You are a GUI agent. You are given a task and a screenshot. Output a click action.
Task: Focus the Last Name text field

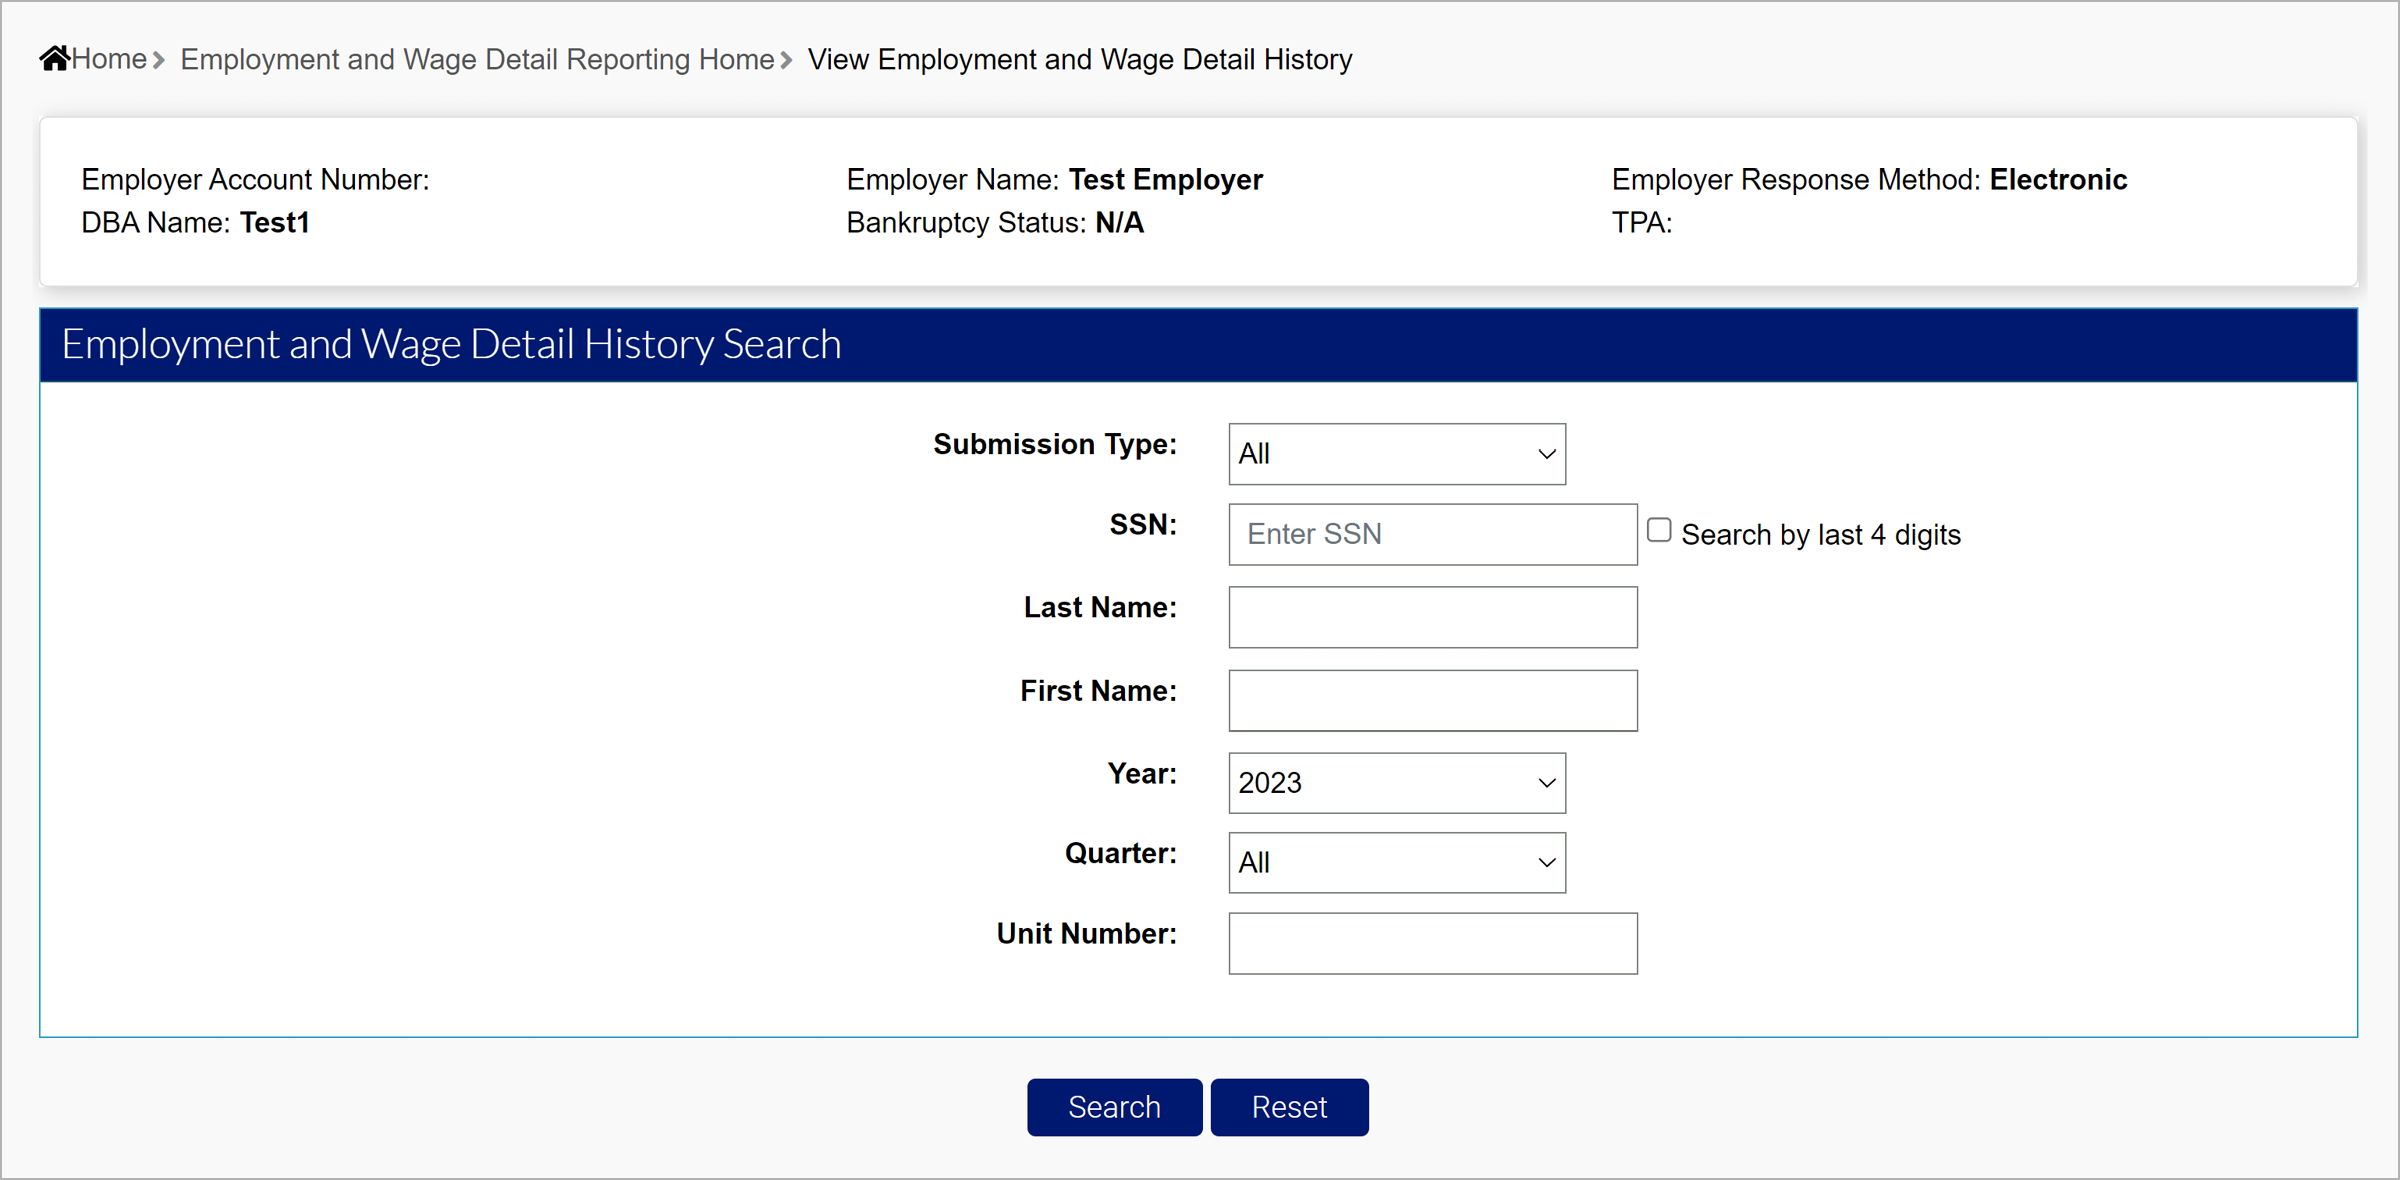1432,617
